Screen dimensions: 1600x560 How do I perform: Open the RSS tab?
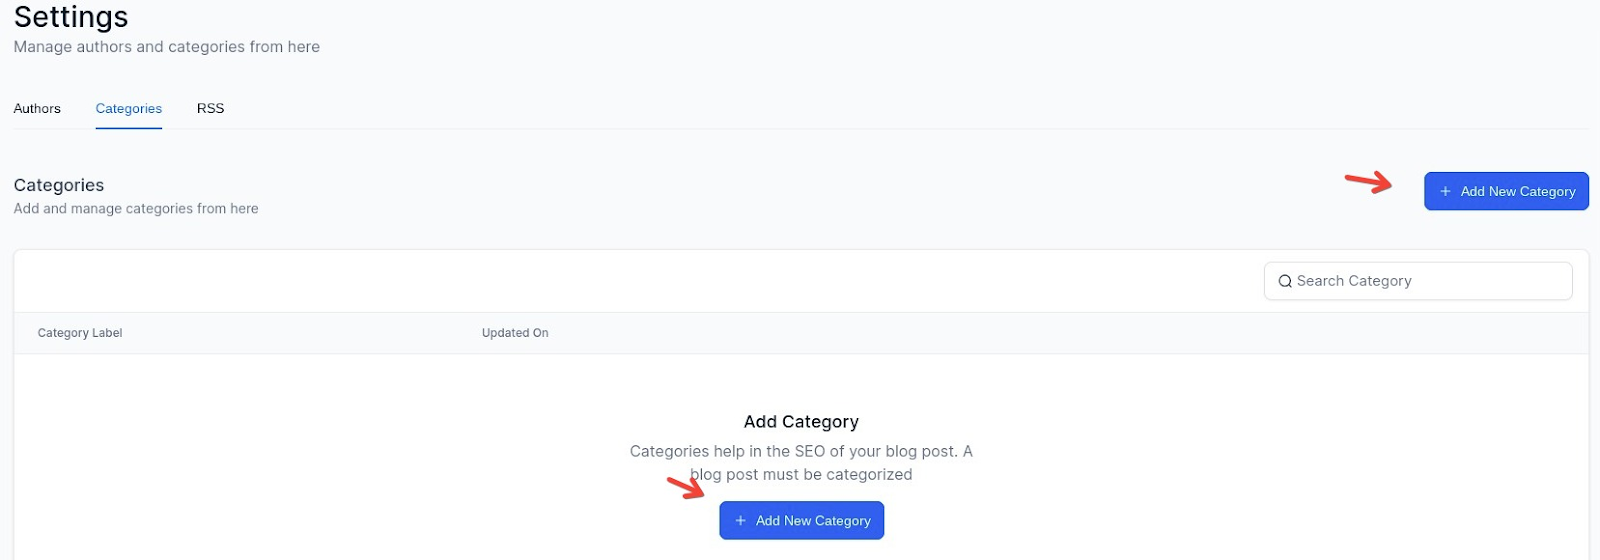click(x=210, y=108)
